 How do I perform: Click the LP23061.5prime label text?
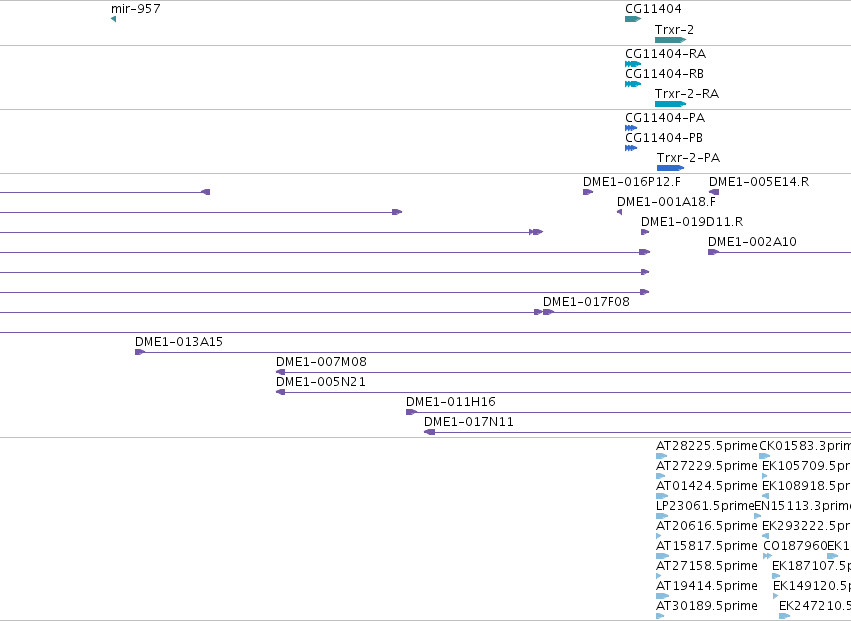click(x=705, y=506)
